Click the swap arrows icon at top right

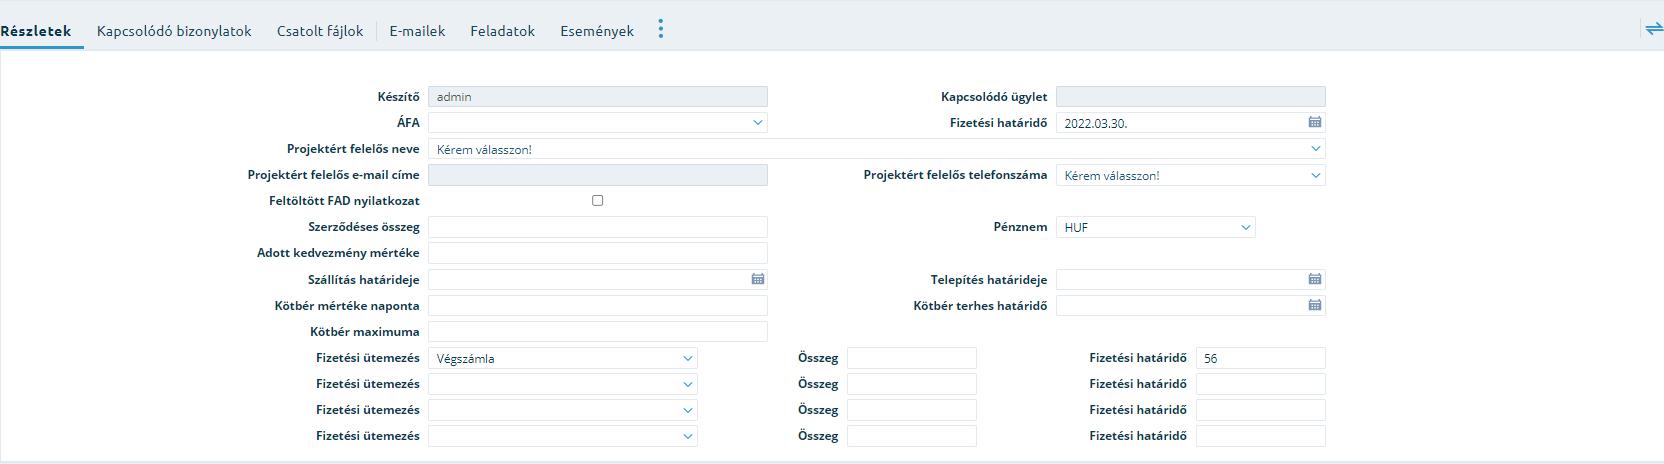pos(1654,29)
